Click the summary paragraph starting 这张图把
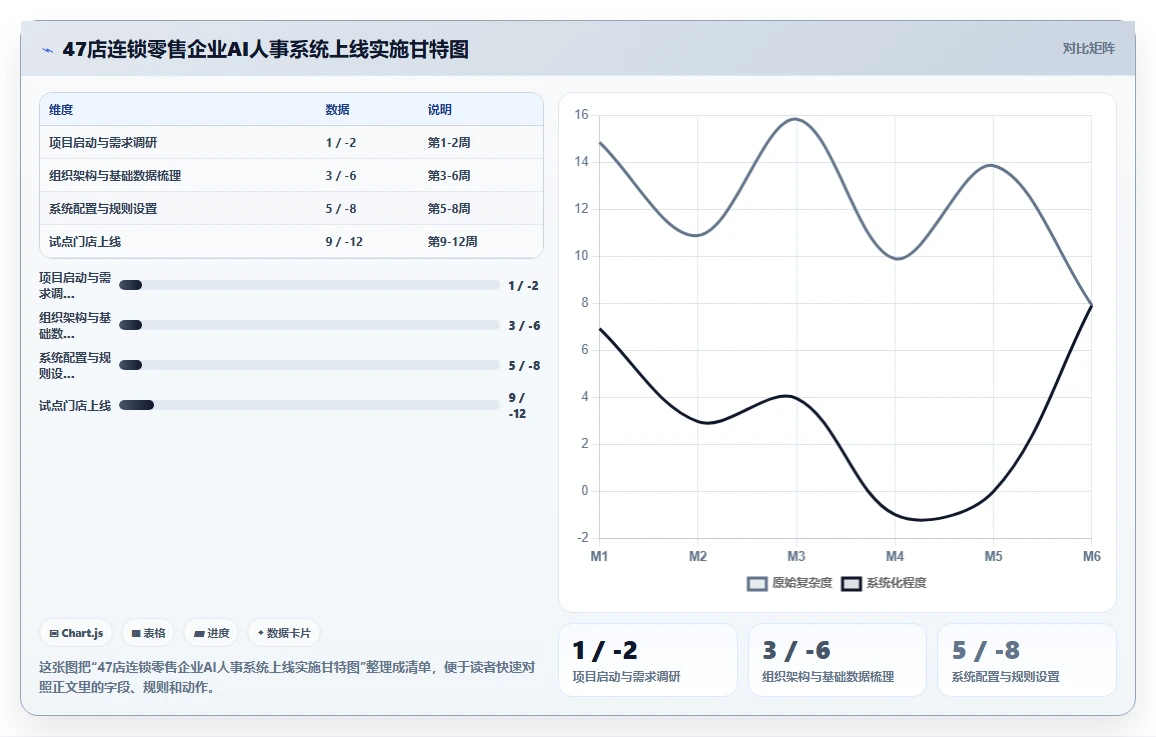Image resolution: width=1156 pixels, height=737 pixels. click(287, 677)
